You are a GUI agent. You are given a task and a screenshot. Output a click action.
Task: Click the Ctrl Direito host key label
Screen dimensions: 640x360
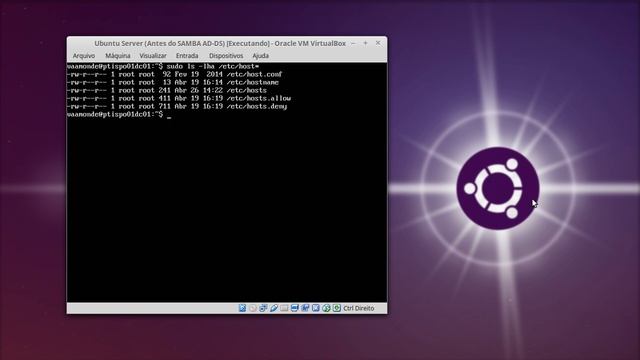[x=358, y=308]
